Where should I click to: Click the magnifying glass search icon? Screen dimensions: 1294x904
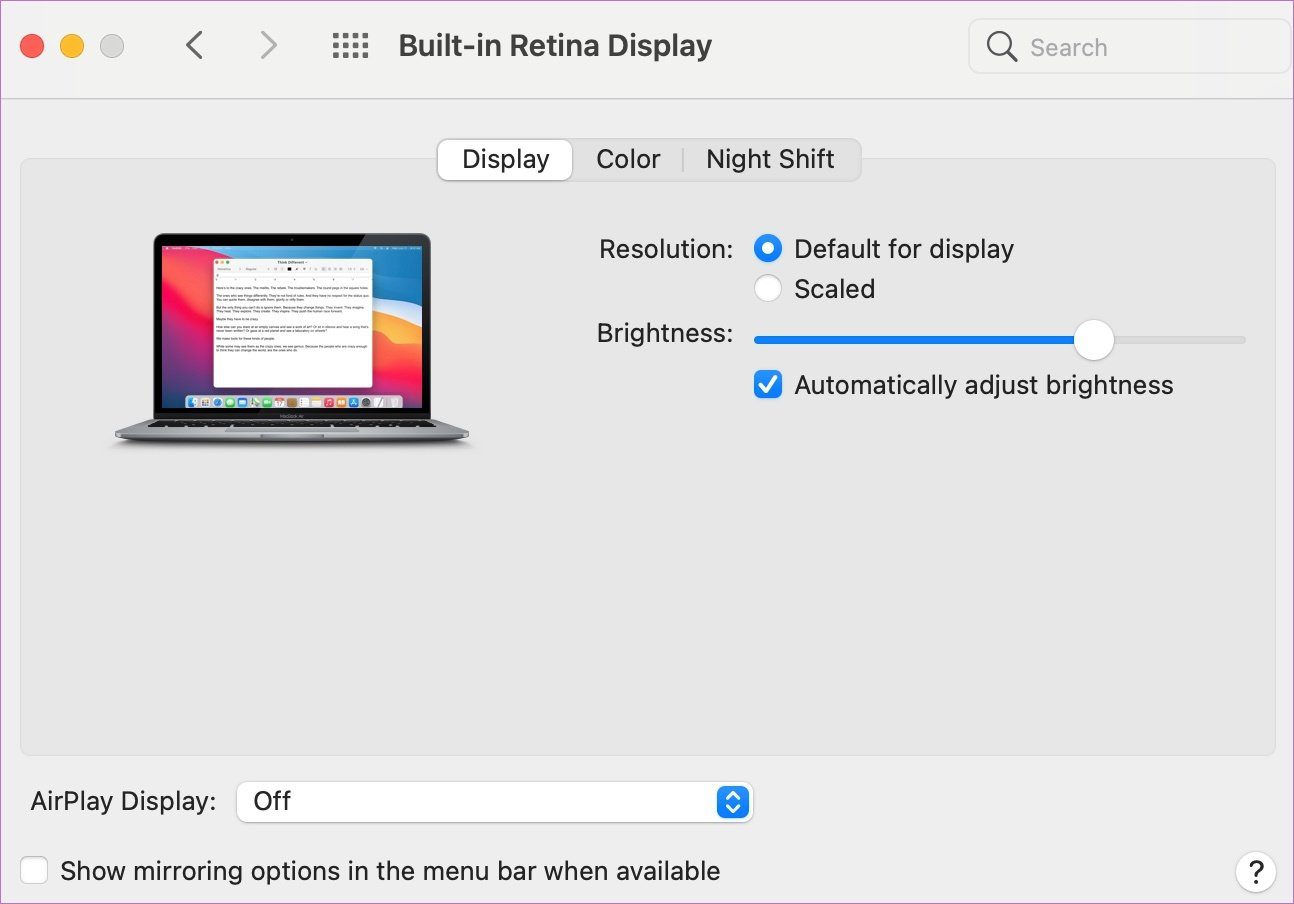click(x=1001, y=46)
